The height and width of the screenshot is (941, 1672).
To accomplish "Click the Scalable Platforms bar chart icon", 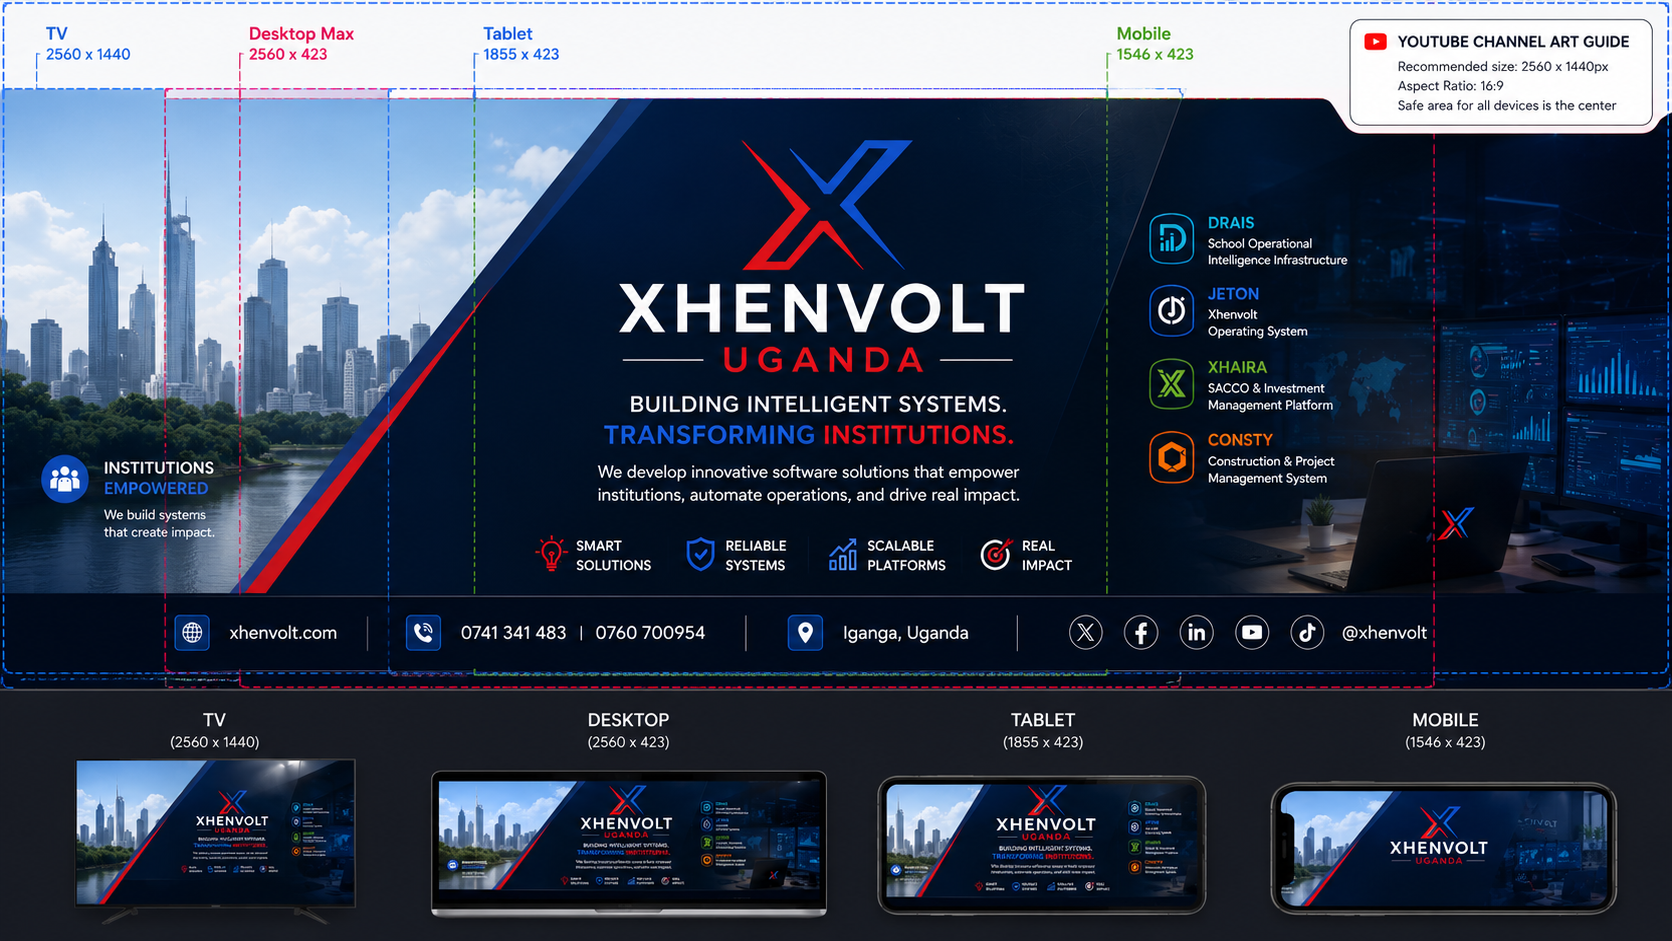I will click(x=843, y=554).
